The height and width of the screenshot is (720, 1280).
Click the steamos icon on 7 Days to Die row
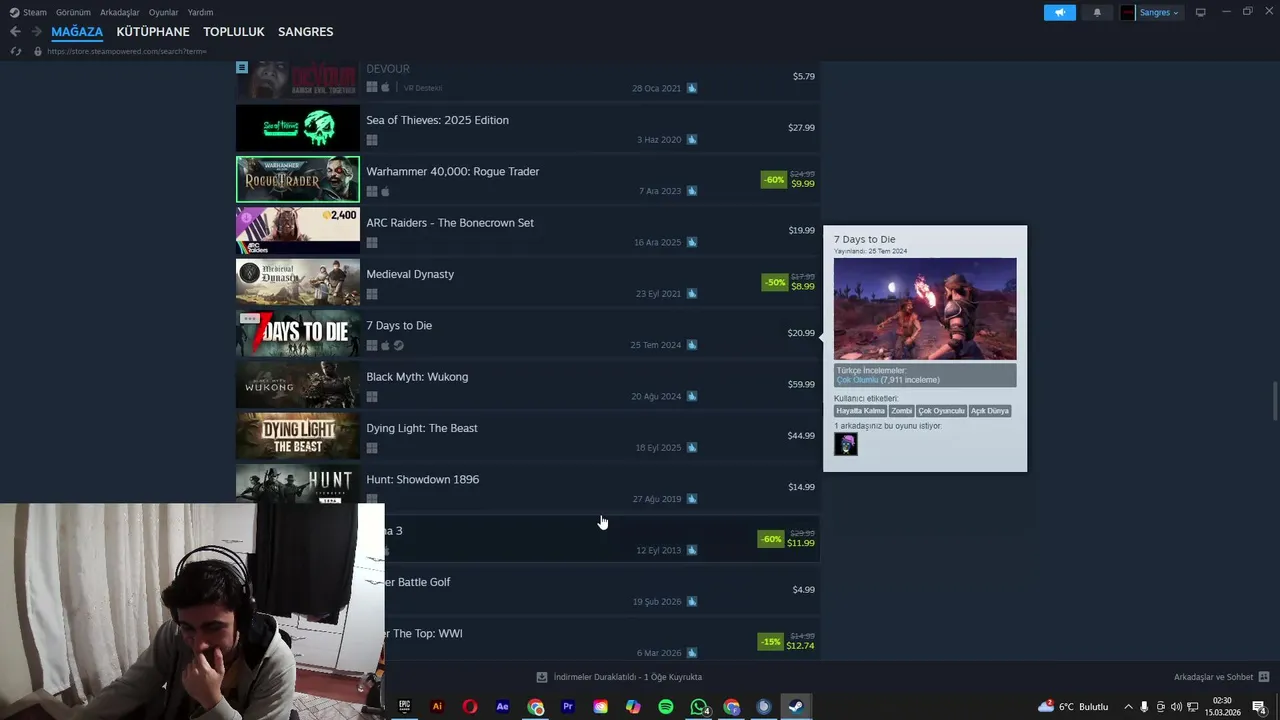coord(399,345)
